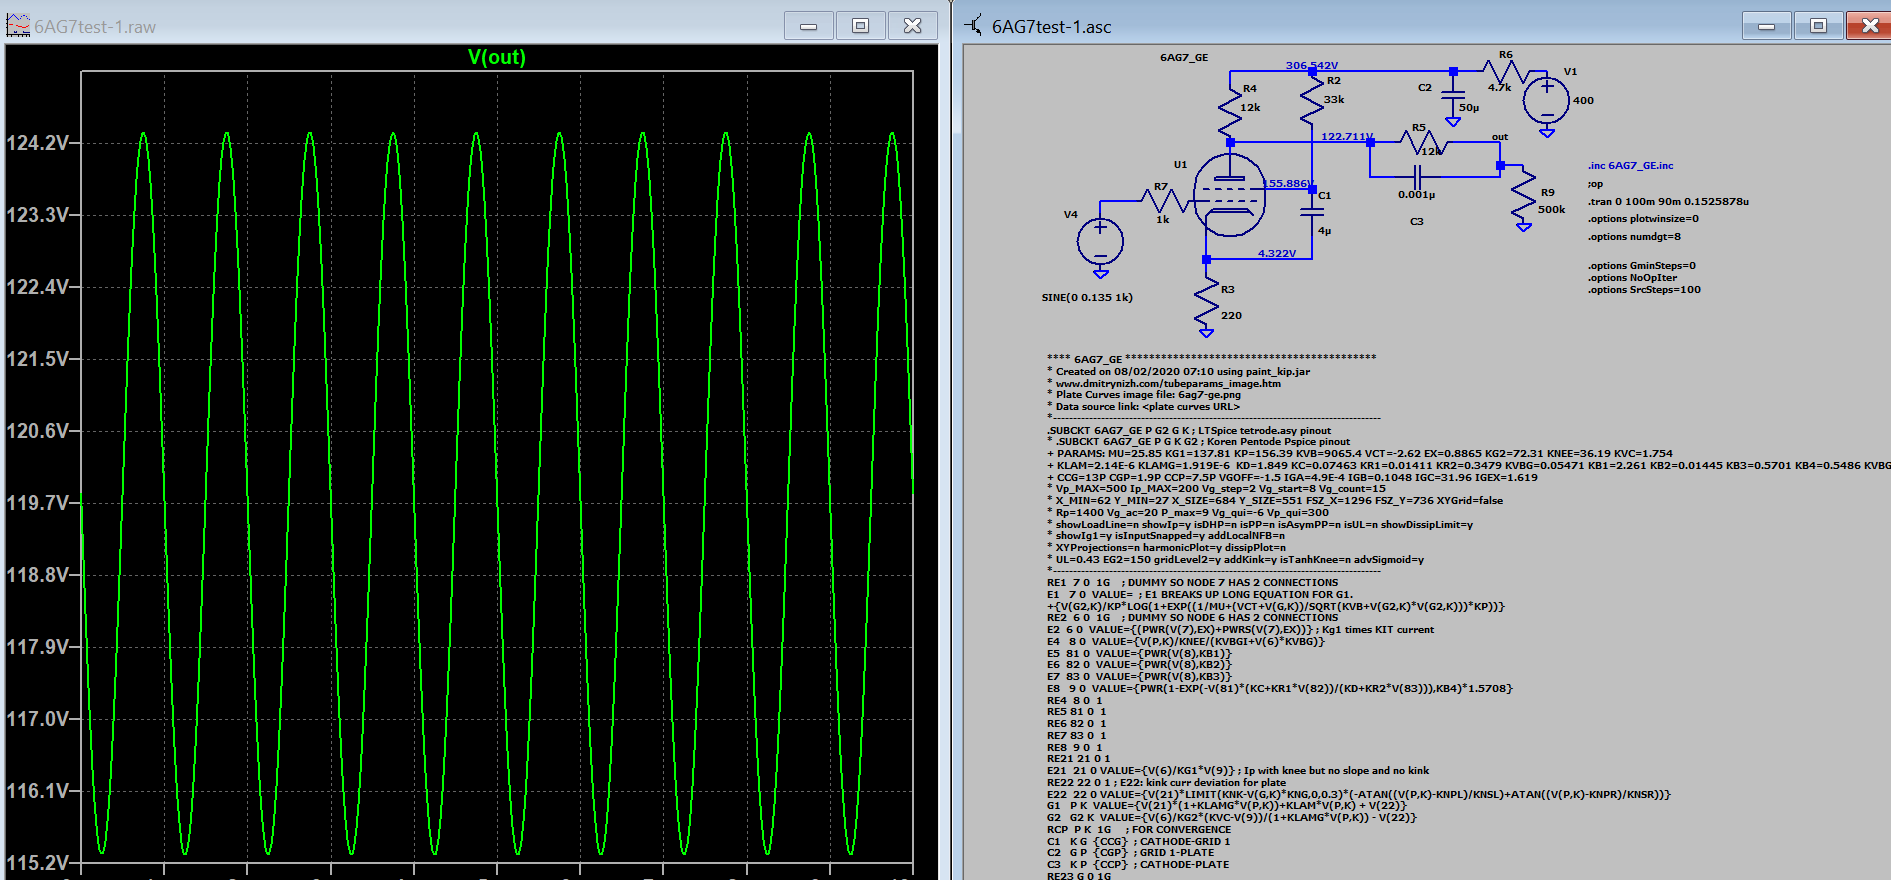The height and width of the screenshot is (880, 1891).
Task: Click the 'out' net label
Action: (x=1499, y=137)
